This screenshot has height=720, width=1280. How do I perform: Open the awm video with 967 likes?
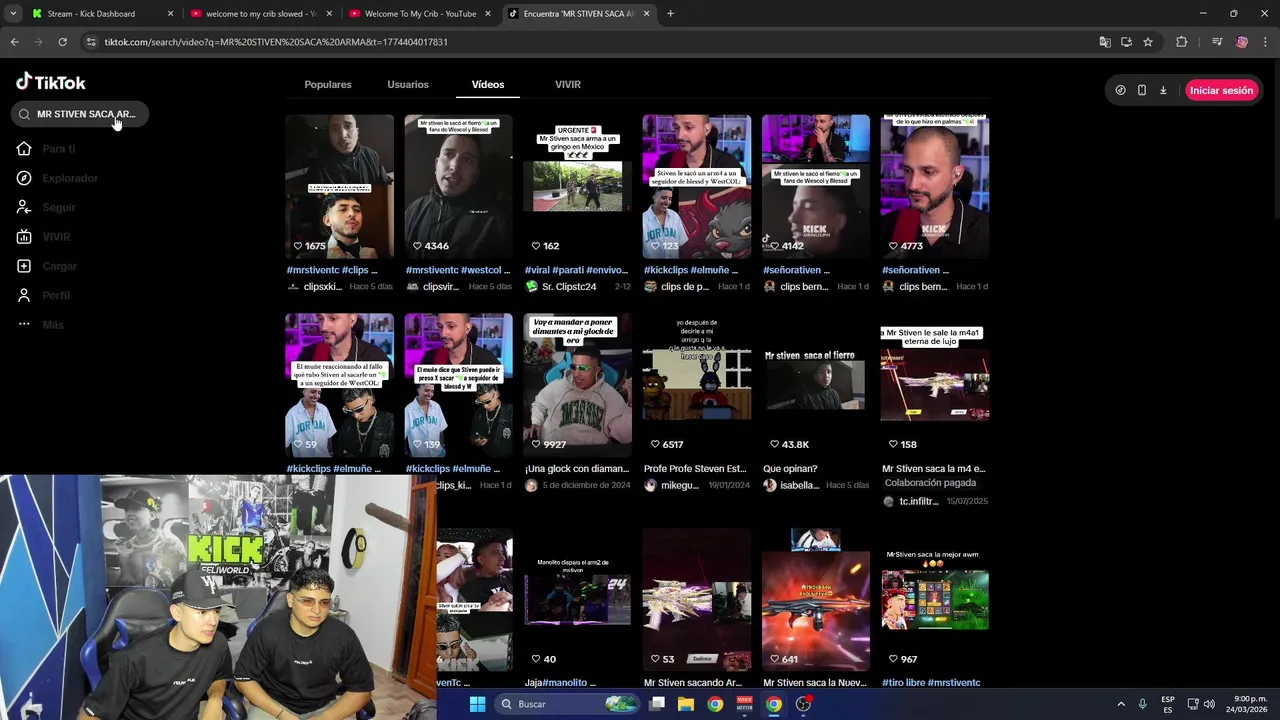click(935, 601)
